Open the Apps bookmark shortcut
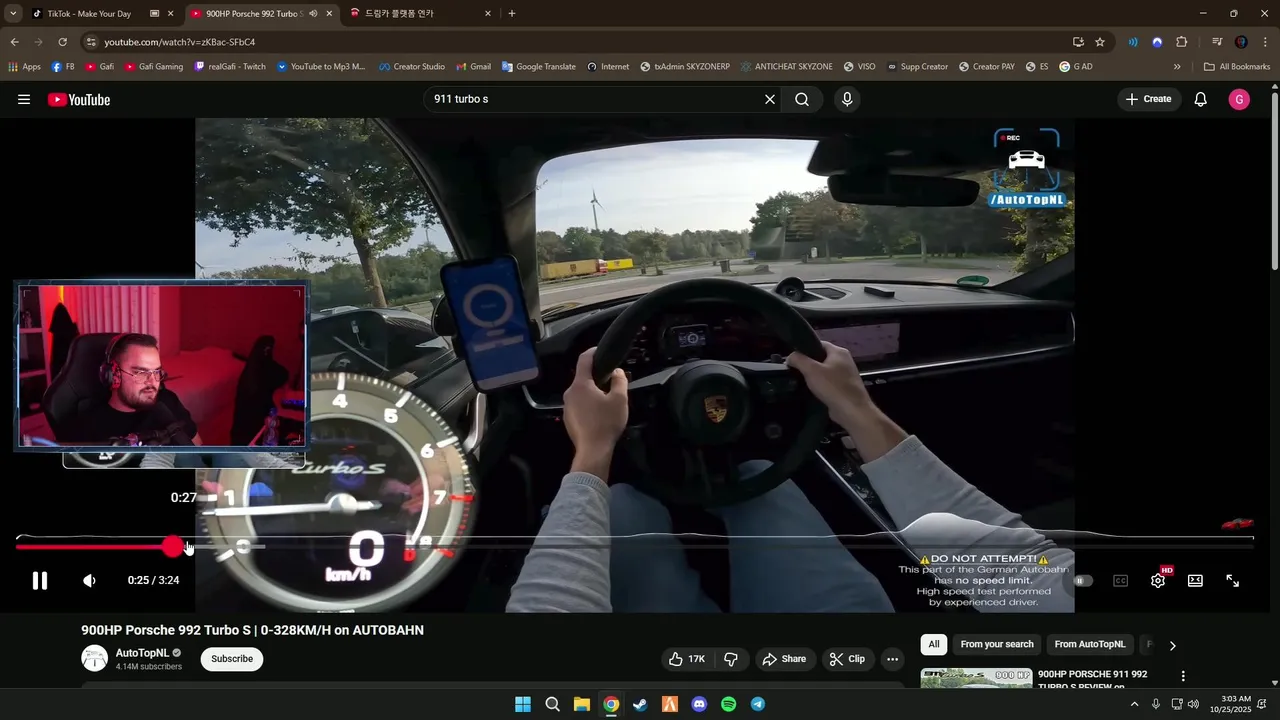Image resolution: width=1280 pixels, height=720 pixels. pos(24,67)
